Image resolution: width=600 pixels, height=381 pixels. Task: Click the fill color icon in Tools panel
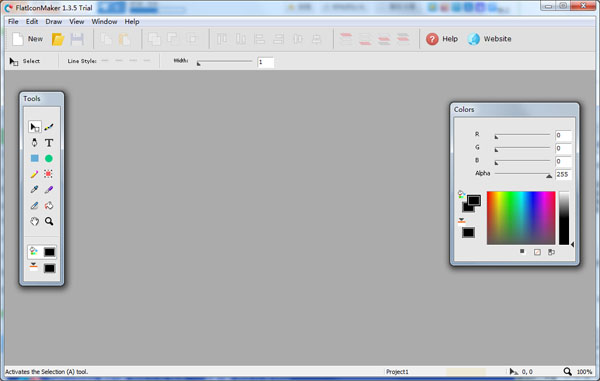[34, 251]
